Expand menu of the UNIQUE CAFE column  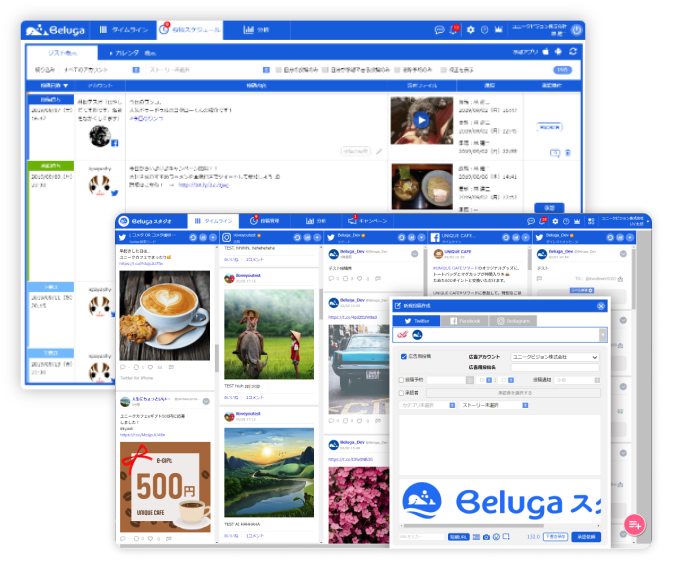point(526,237)
